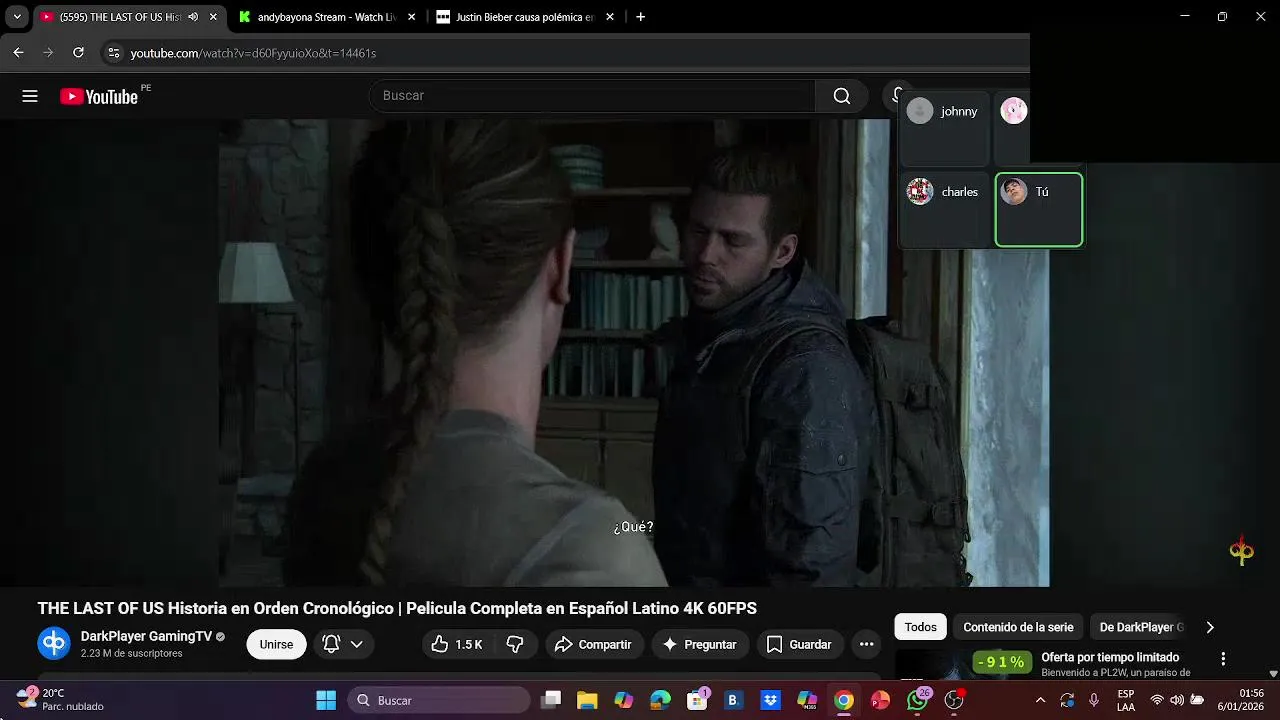Viewport: 1280px width, 720px height.
Task: Go forward with browser forward arrow
Action: [x=48, y=53]
